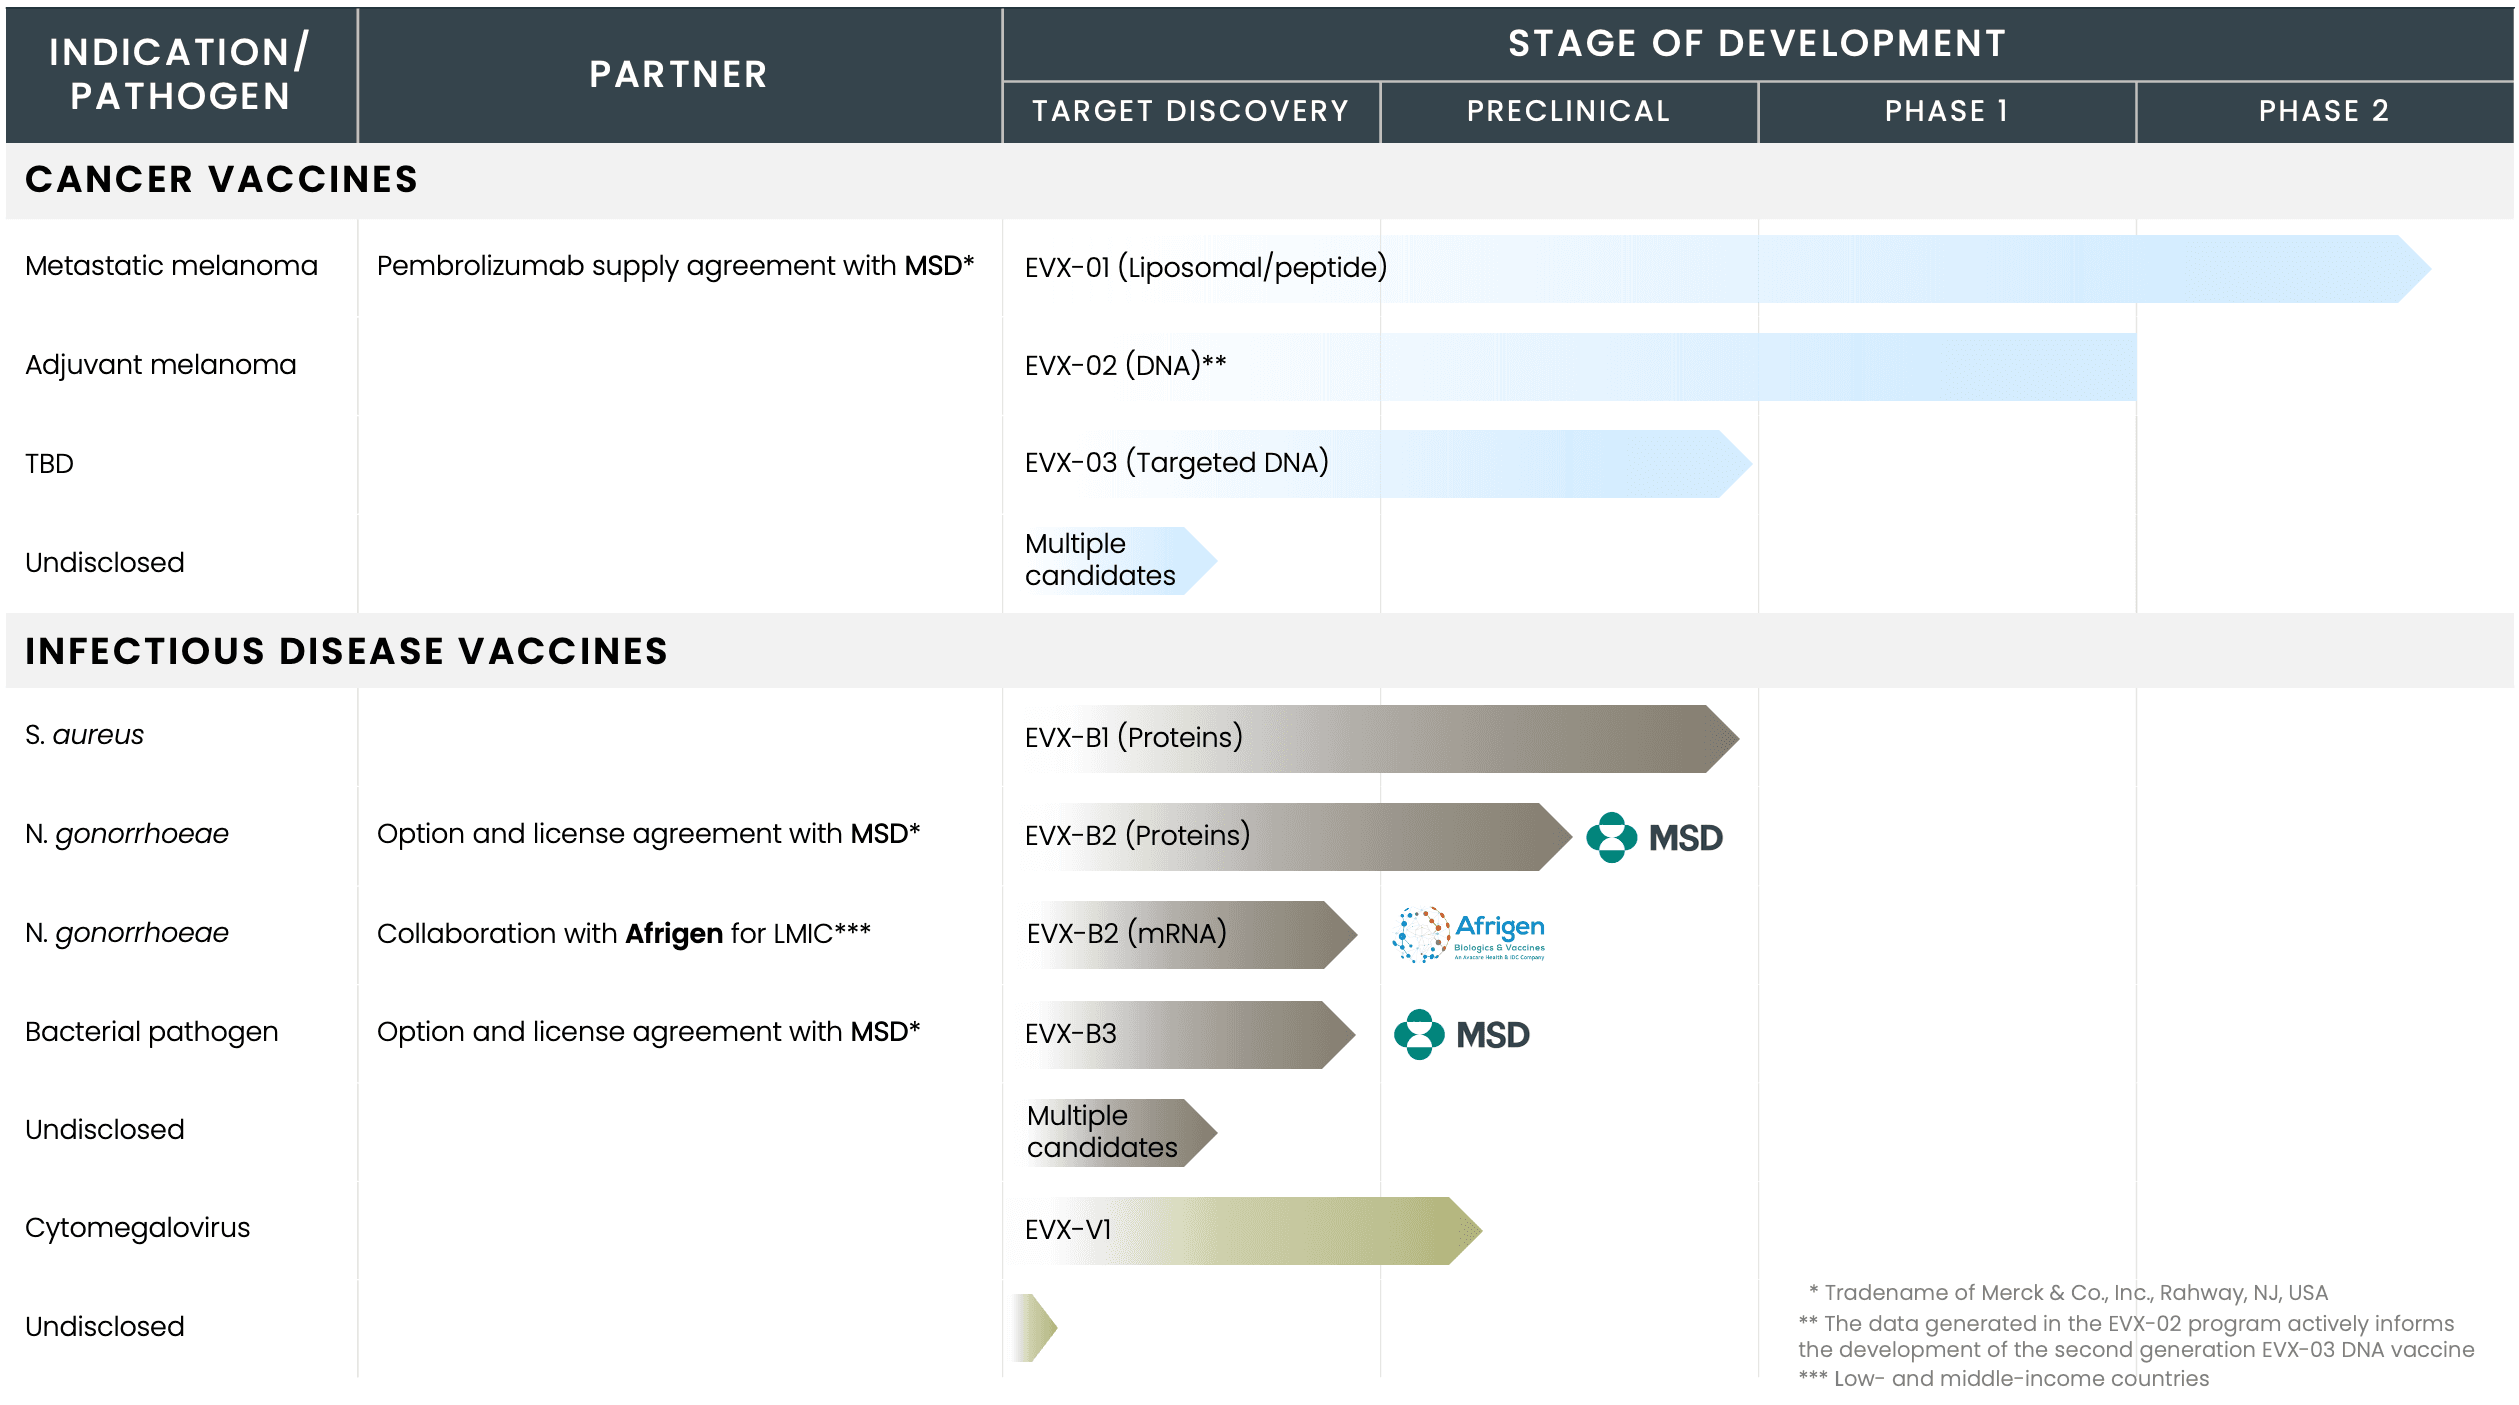The height and width of the screenshot is (1405, 2519).
Task: Select the TBD indication cell
Action: click(50, 464)
